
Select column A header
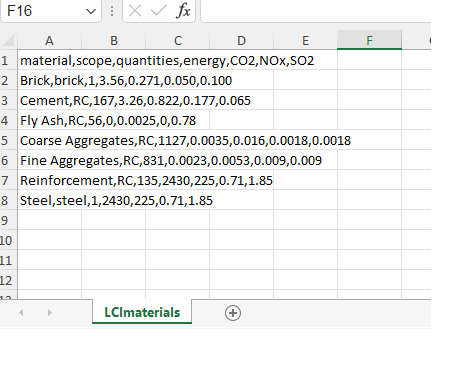click(49, 40)
